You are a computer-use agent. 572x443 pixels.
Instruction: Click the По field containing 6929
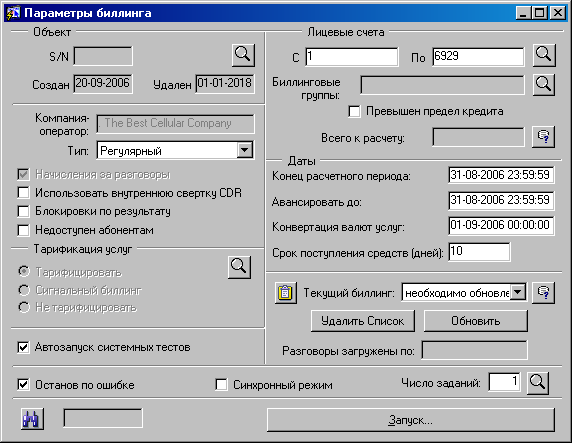pyautogui.click(x=478, y=57)
